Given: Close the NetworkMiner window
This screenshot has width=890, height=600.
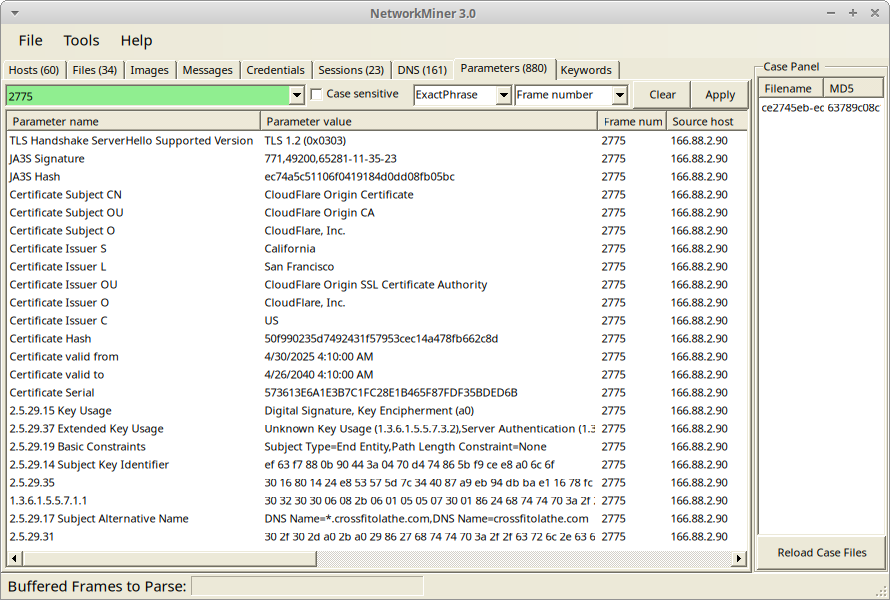Looking at the screenshot, I should [x=875, y=12].
